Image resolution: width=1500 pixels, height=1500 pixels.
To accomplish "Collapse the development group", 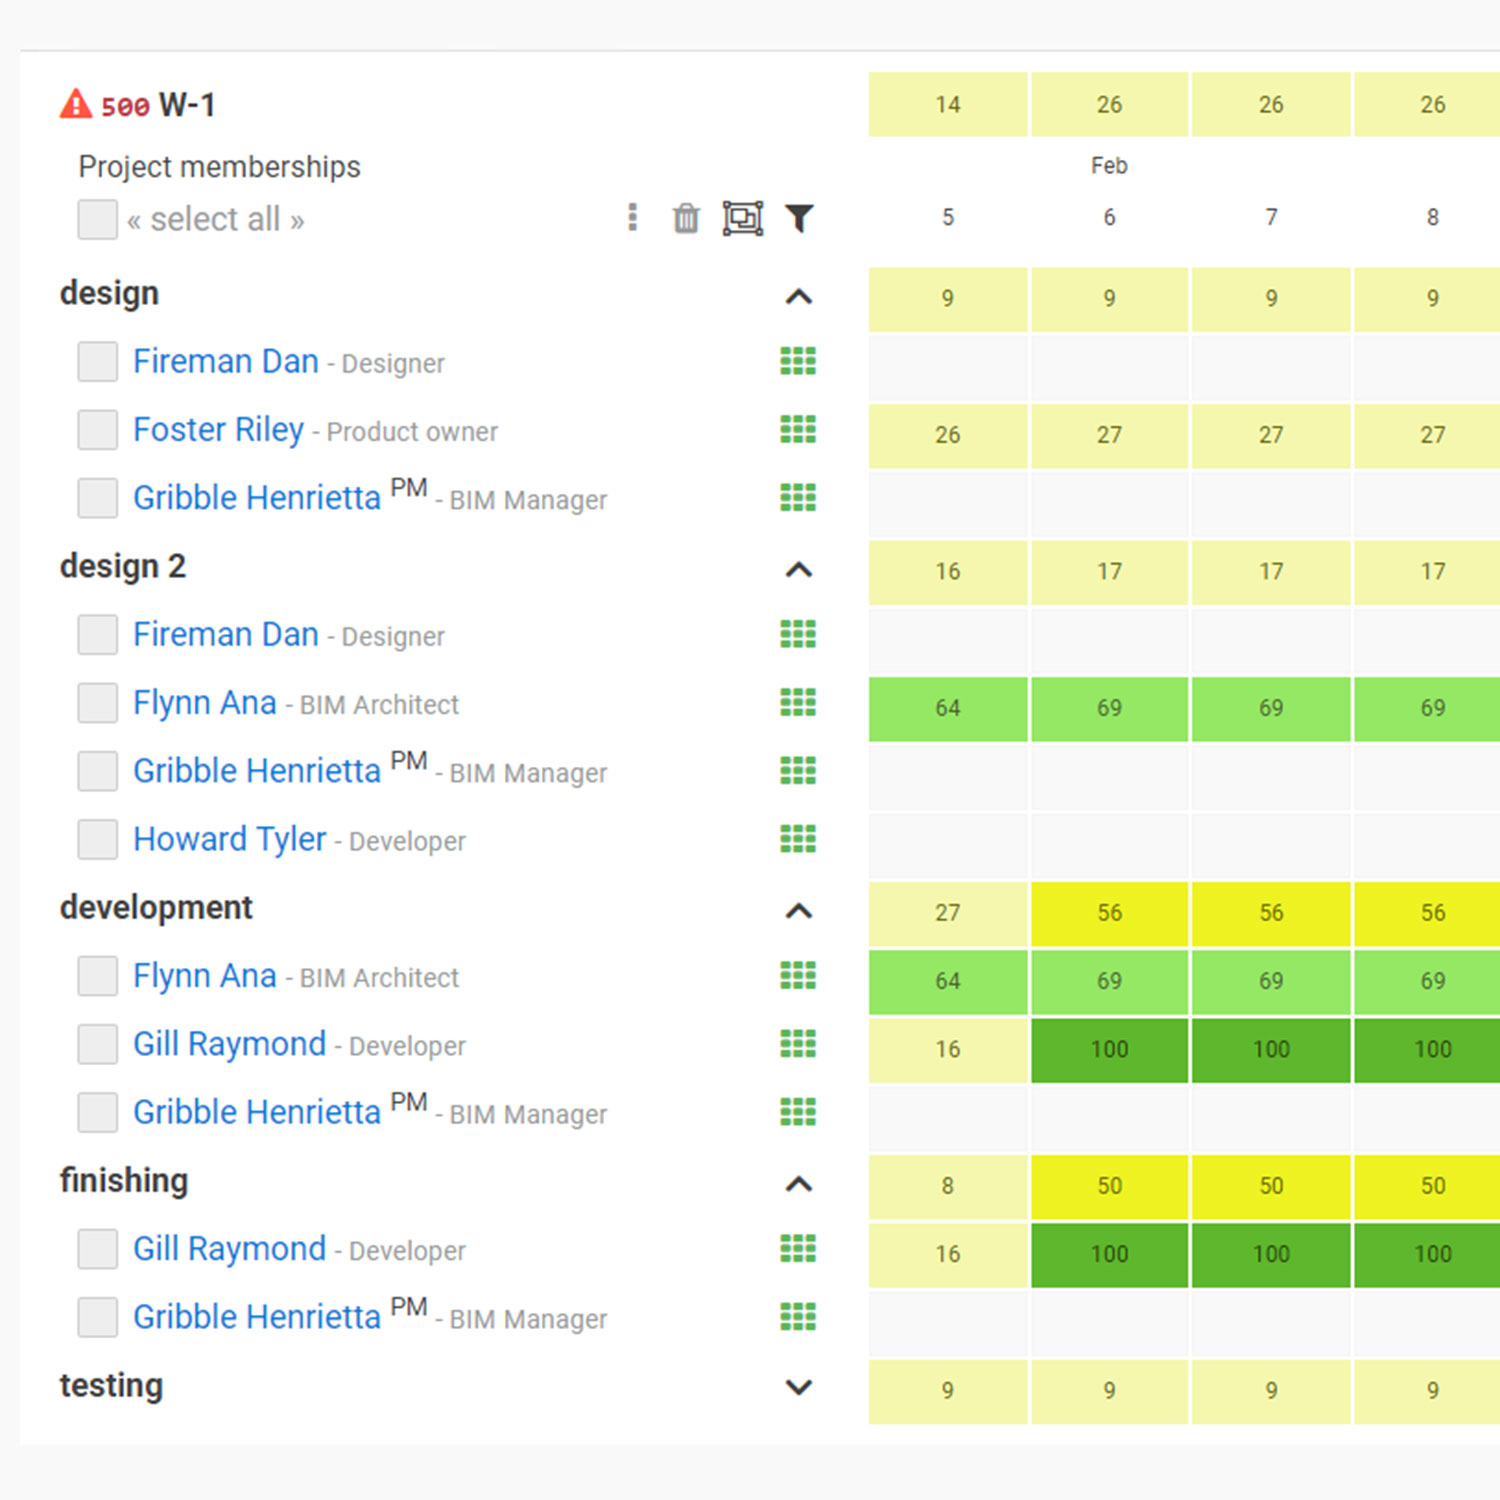I will [x=799, y=911].
